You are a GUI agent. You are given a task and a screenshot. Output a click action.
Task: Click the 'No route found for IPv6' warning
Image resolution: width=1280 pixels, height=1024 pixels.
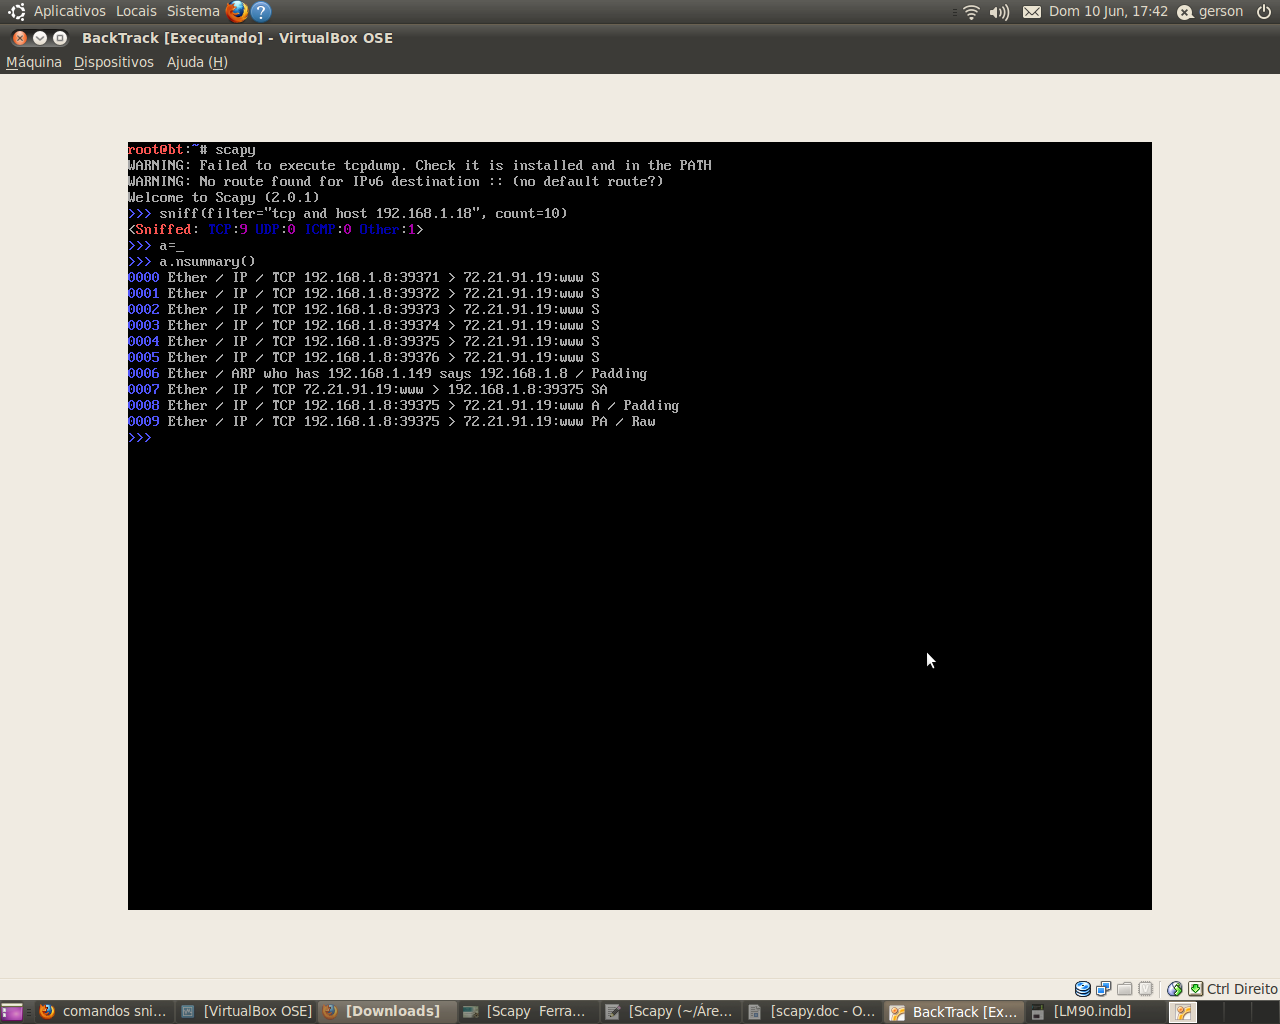pos(396,182)
